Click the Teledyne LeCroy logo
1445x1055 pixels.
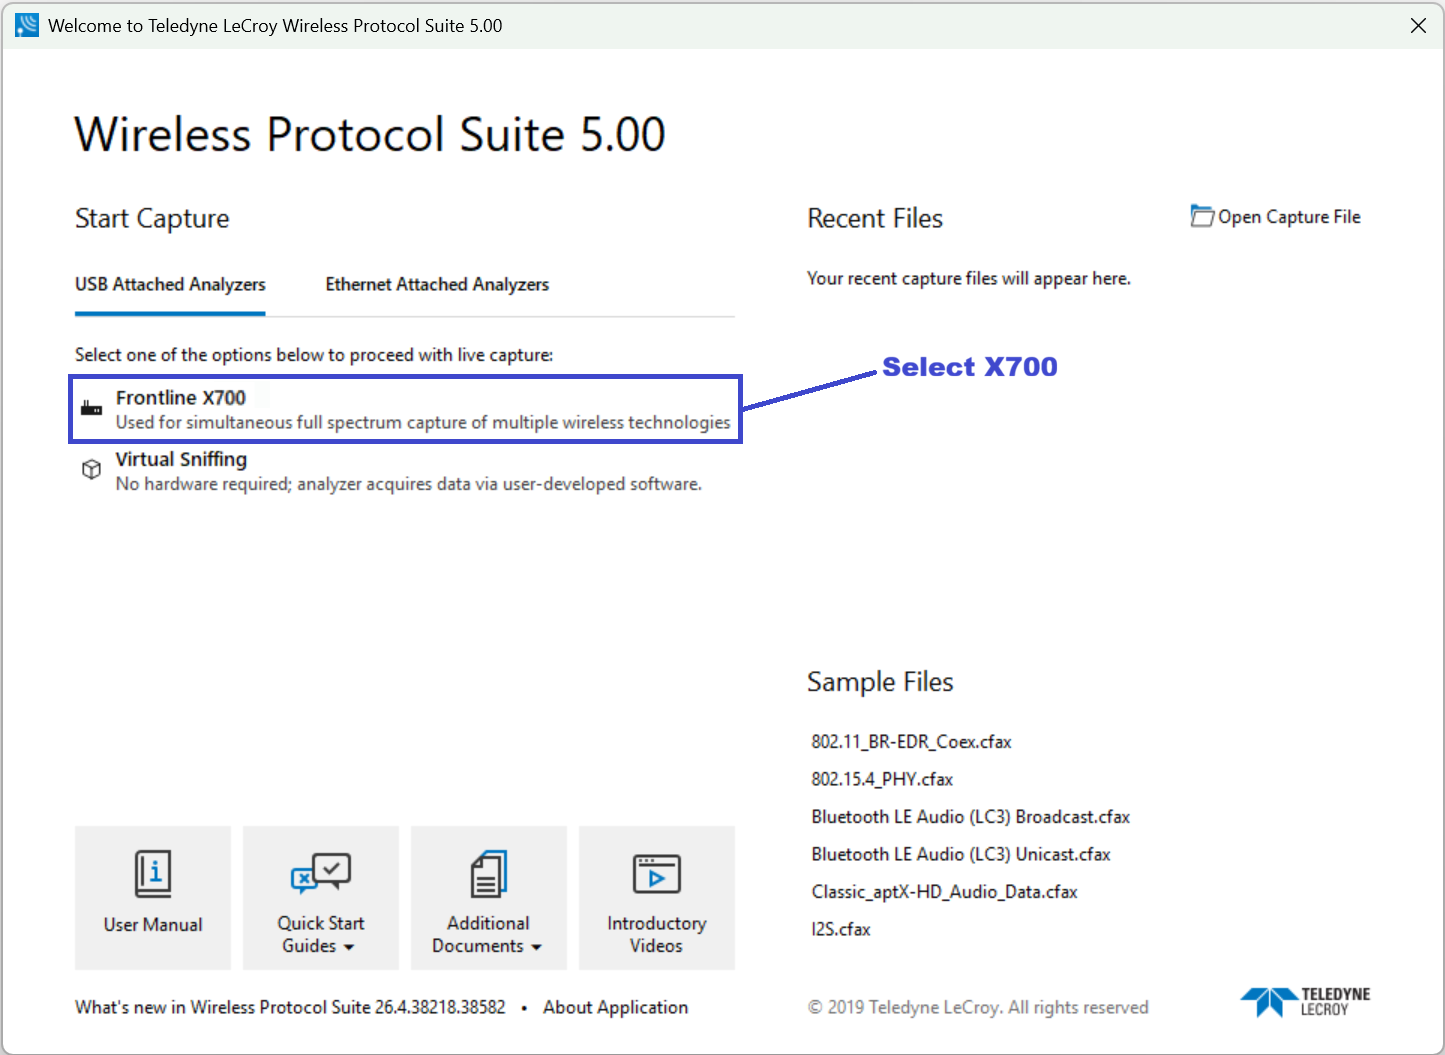point(1305,1001)
